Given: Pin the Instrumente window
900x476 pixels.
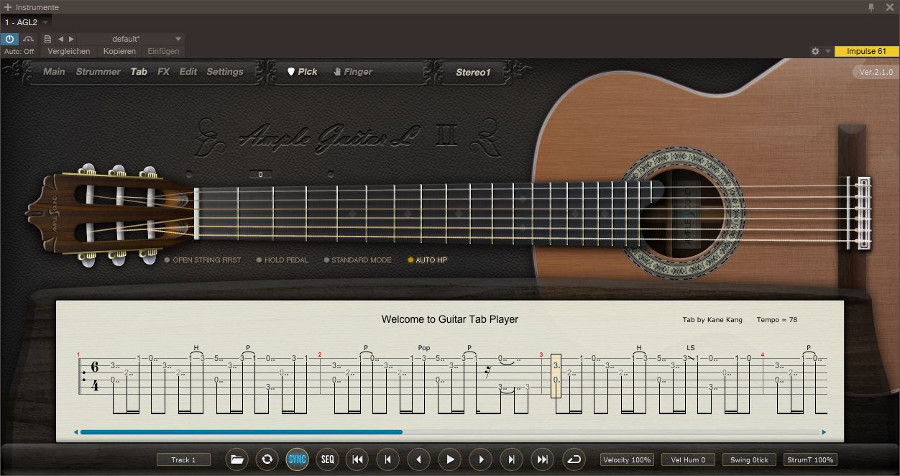Looking at the screenshot, I should pyautogui.click(x=871, y=7).
